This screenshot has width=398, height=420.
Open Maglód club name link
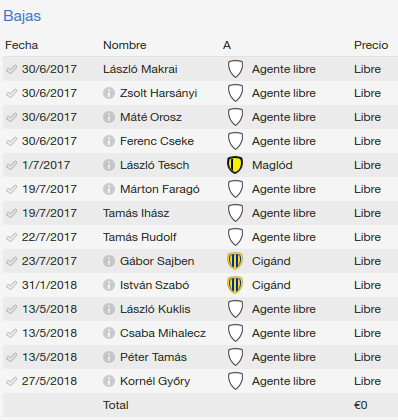tap(272, 165)
